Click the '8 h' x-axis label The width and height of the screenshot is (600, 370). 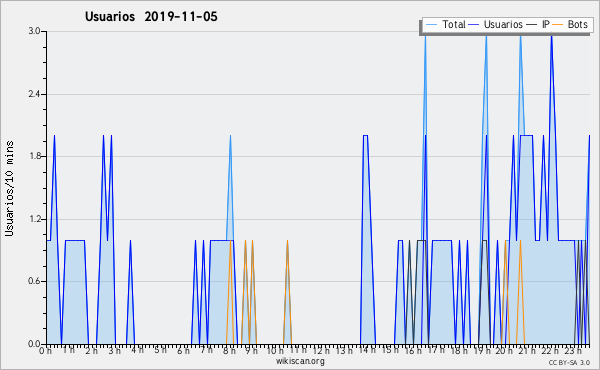pos(229,351)
